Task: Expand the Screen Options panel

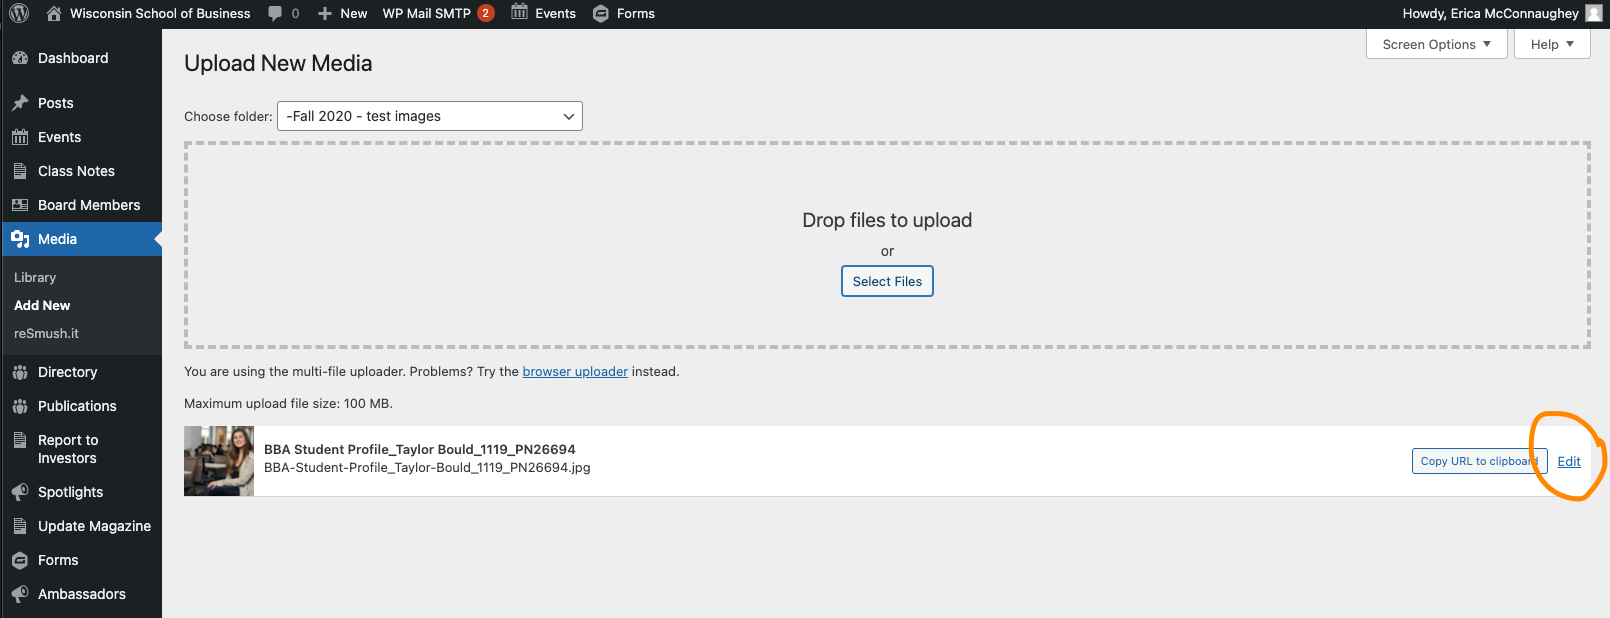Action: tap(1436, 44)
